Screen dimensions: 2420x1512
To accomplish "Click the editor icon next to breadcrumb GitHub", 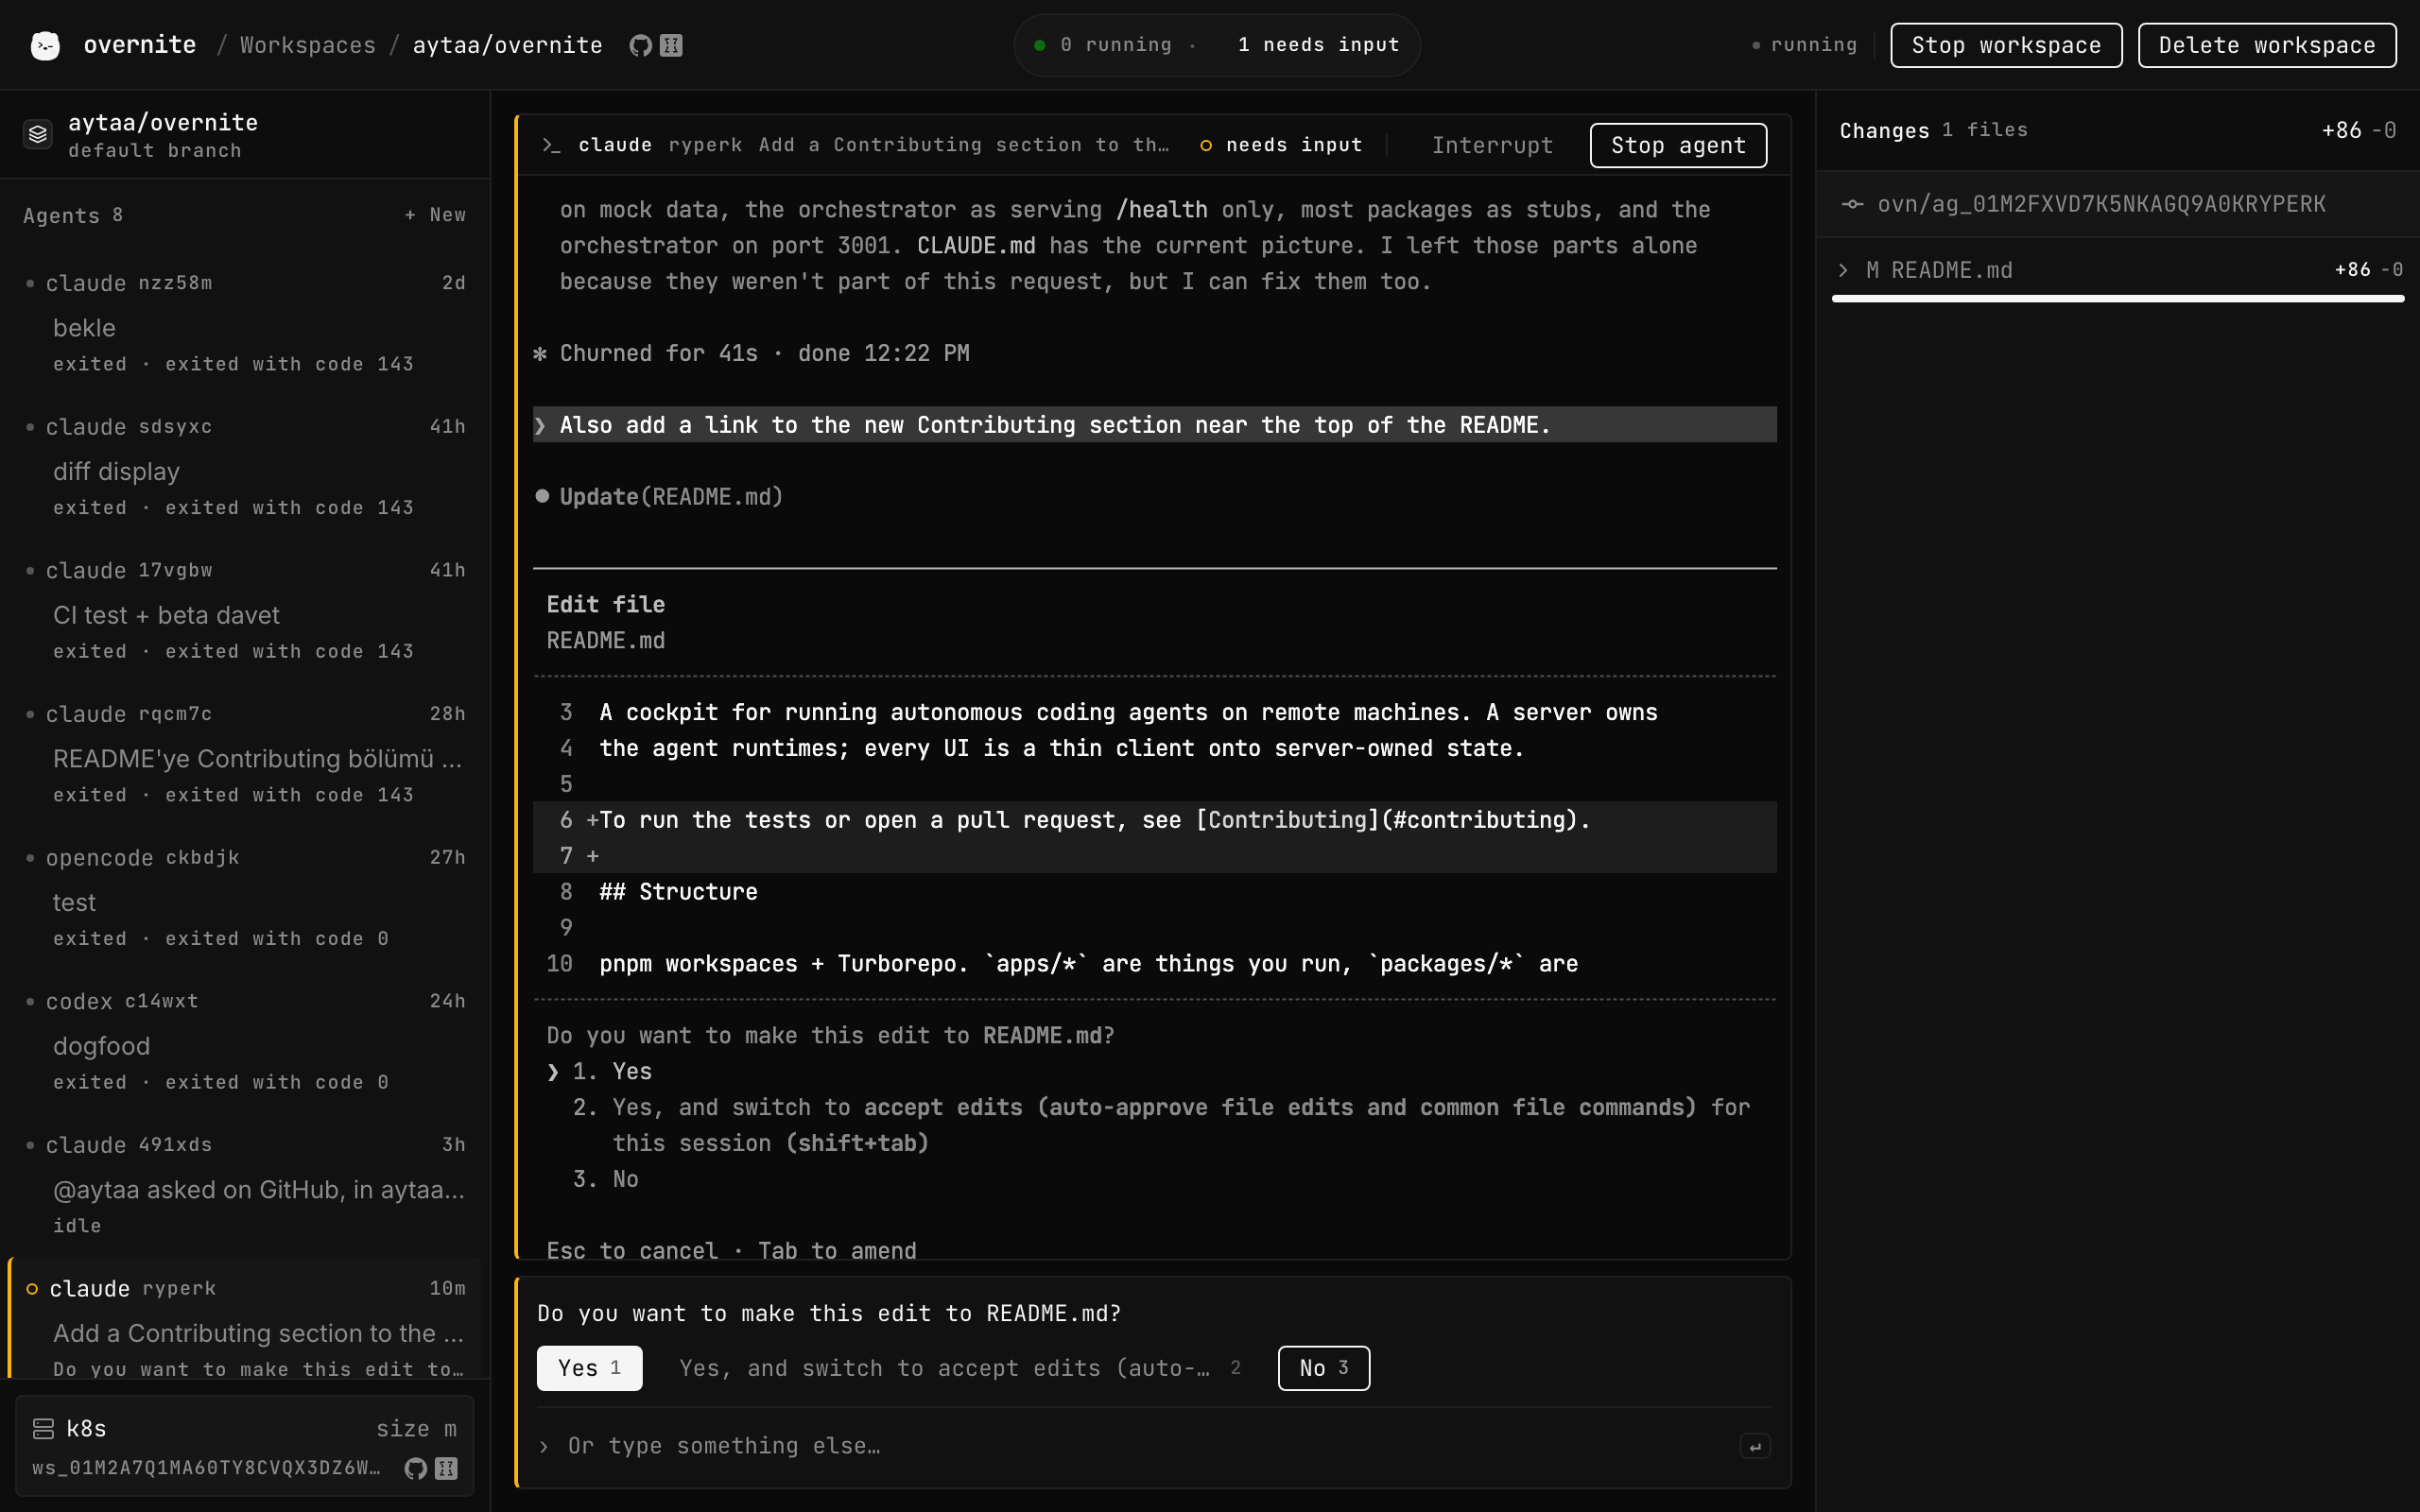I will click(671, 45).
